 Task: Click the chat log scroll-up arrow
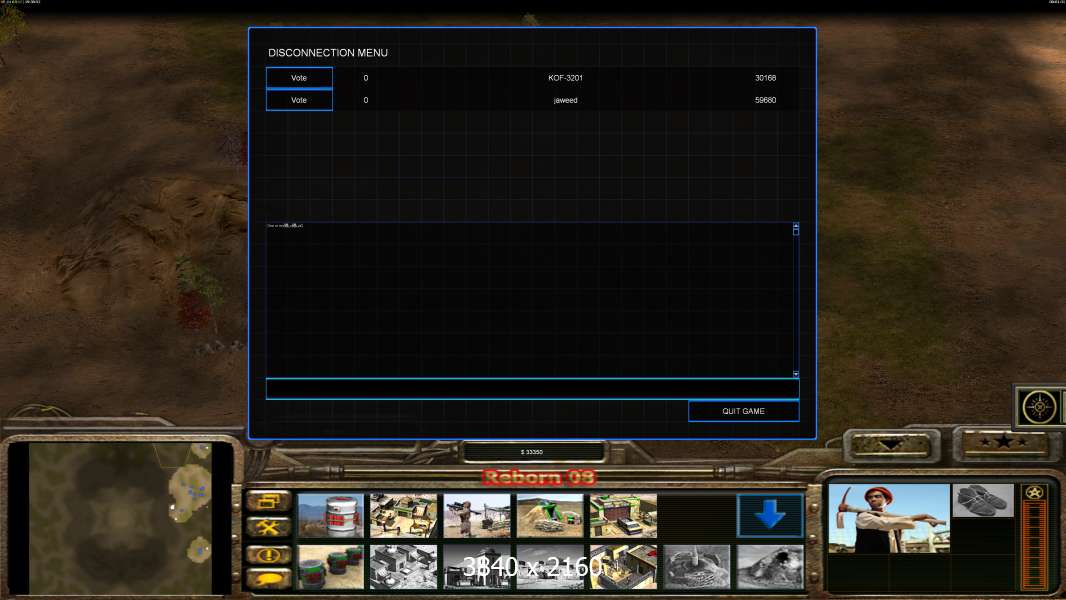(795, 226)
